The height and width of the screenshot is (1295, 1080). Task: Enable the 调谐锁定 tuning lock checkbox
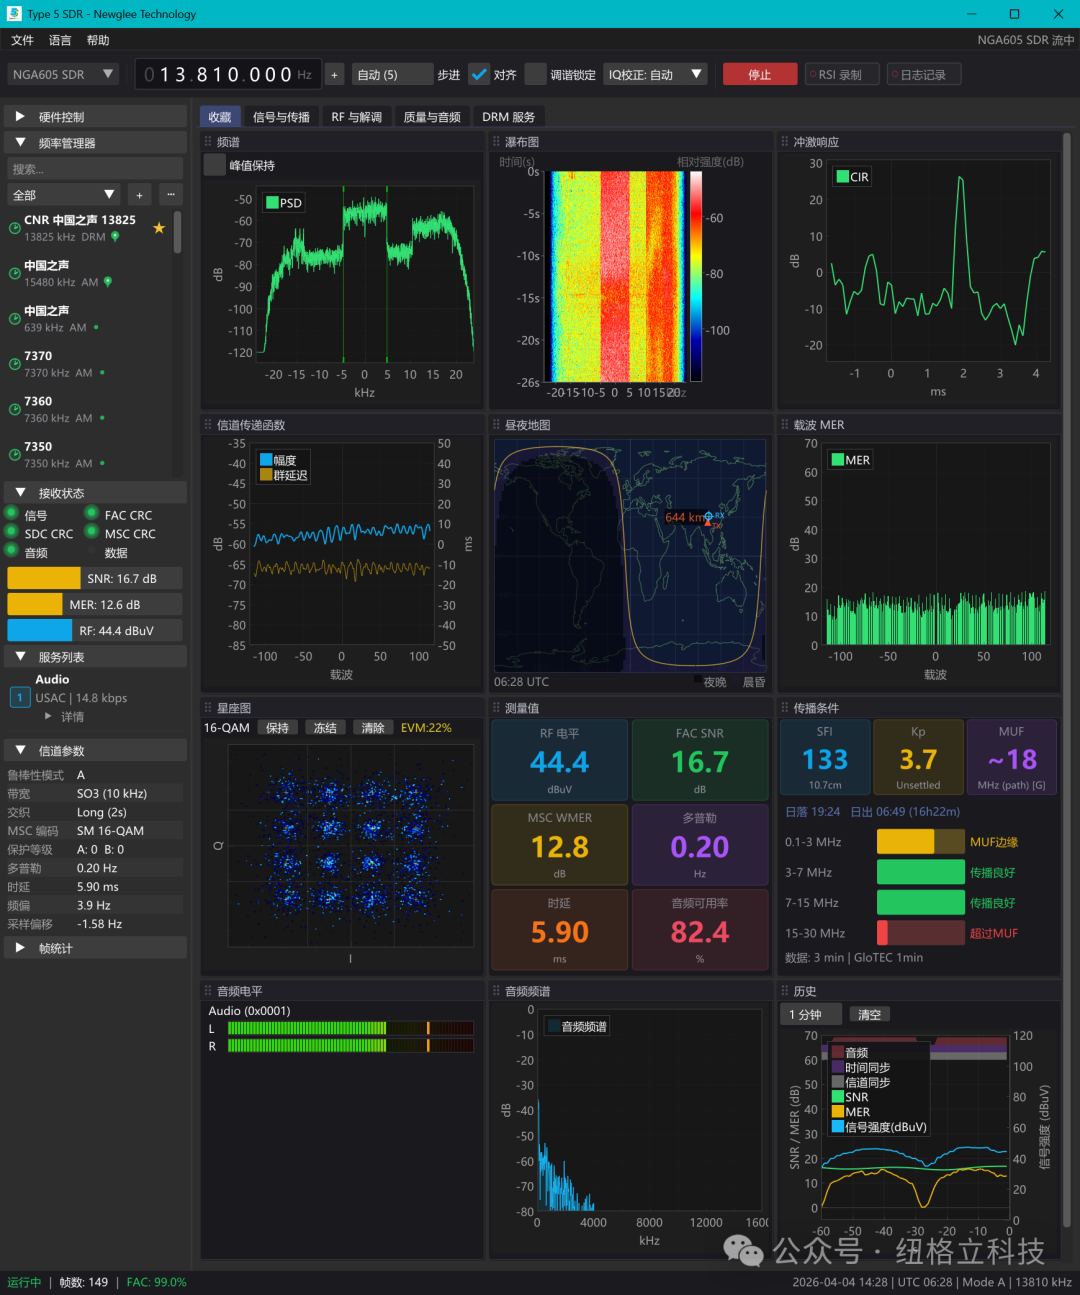pos(536,75)
